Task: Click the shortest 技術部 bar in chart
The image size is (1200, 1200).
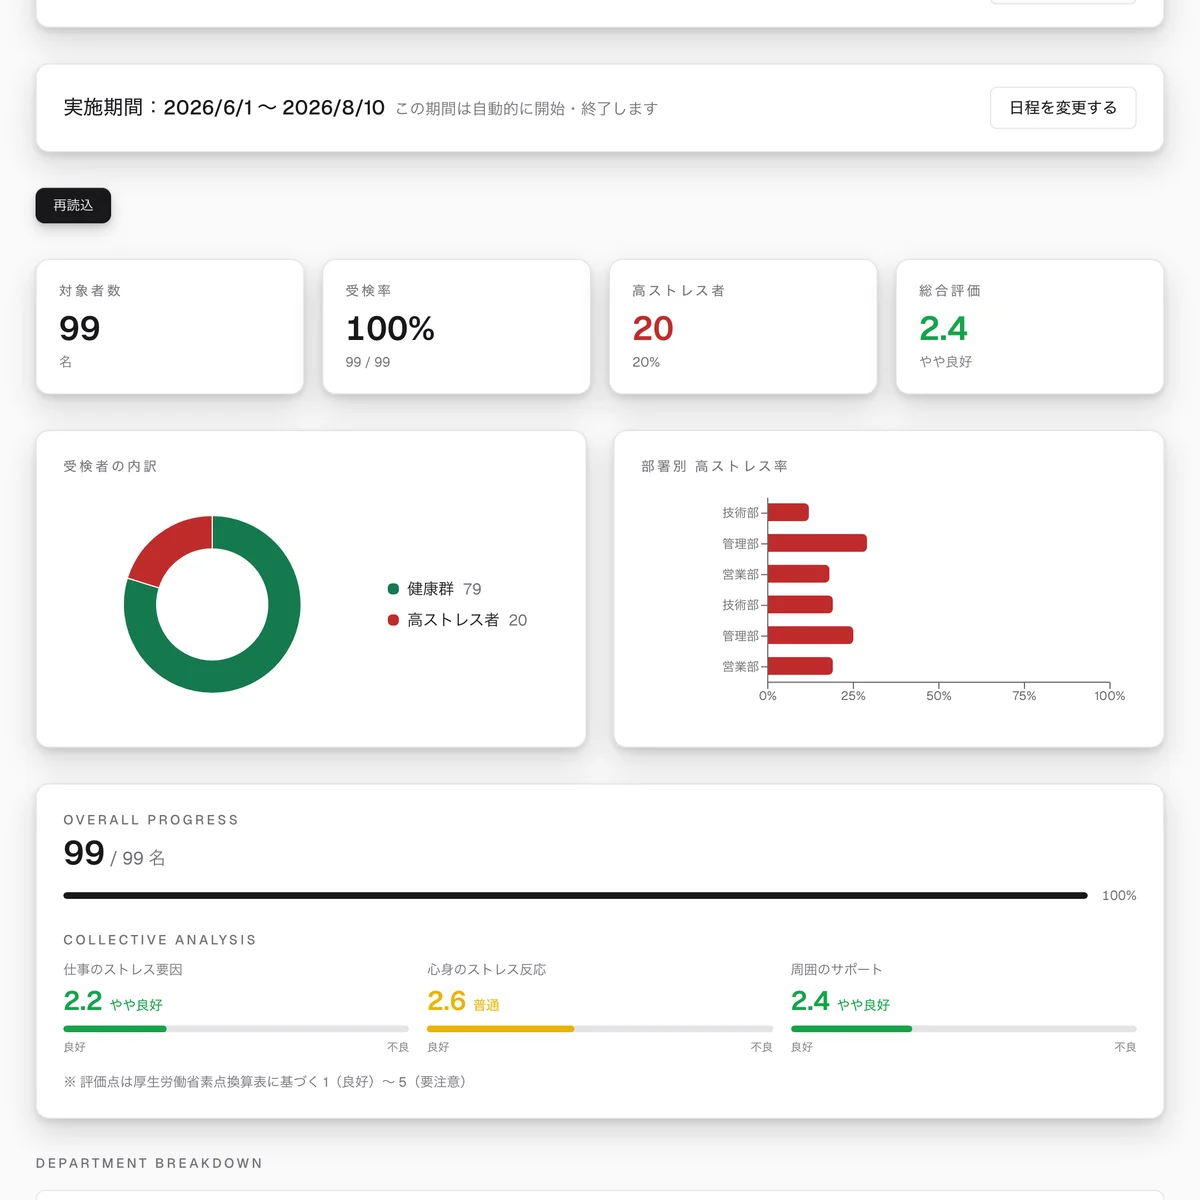Action: (x=788, y=512)
